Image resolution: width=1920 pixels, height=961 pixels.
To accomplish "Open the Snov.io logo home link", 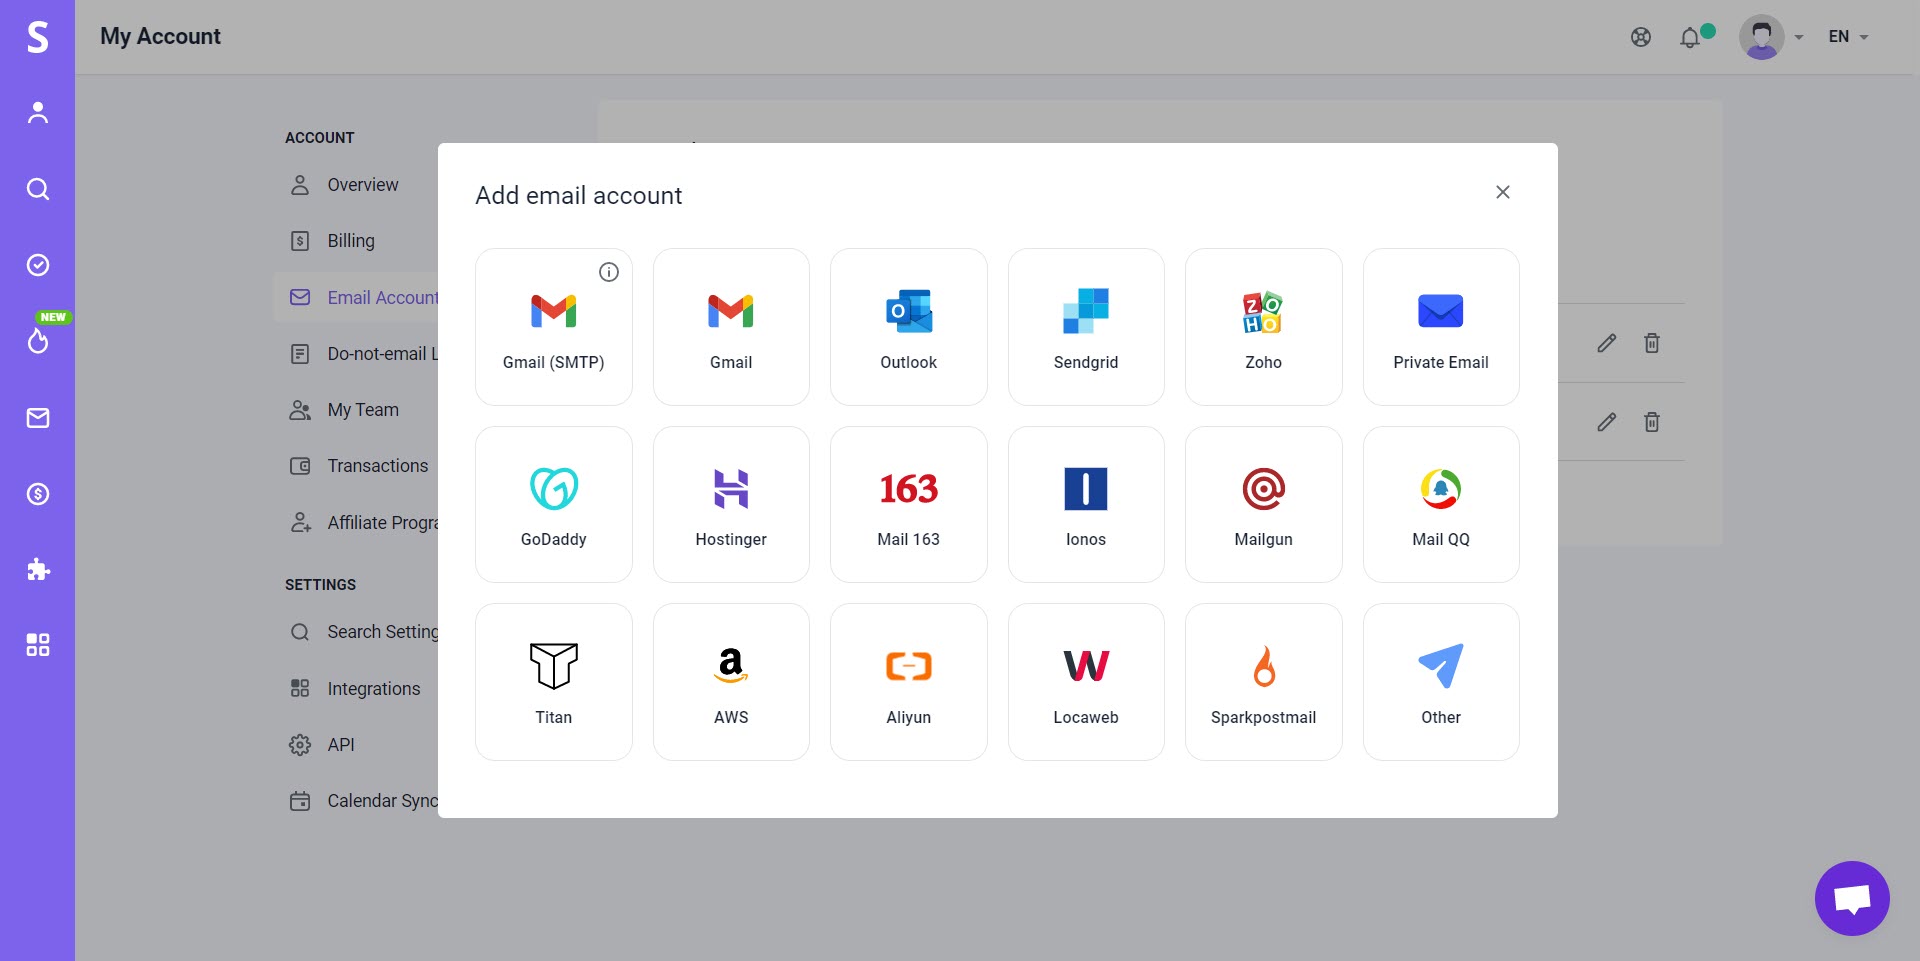I will 37,37.
